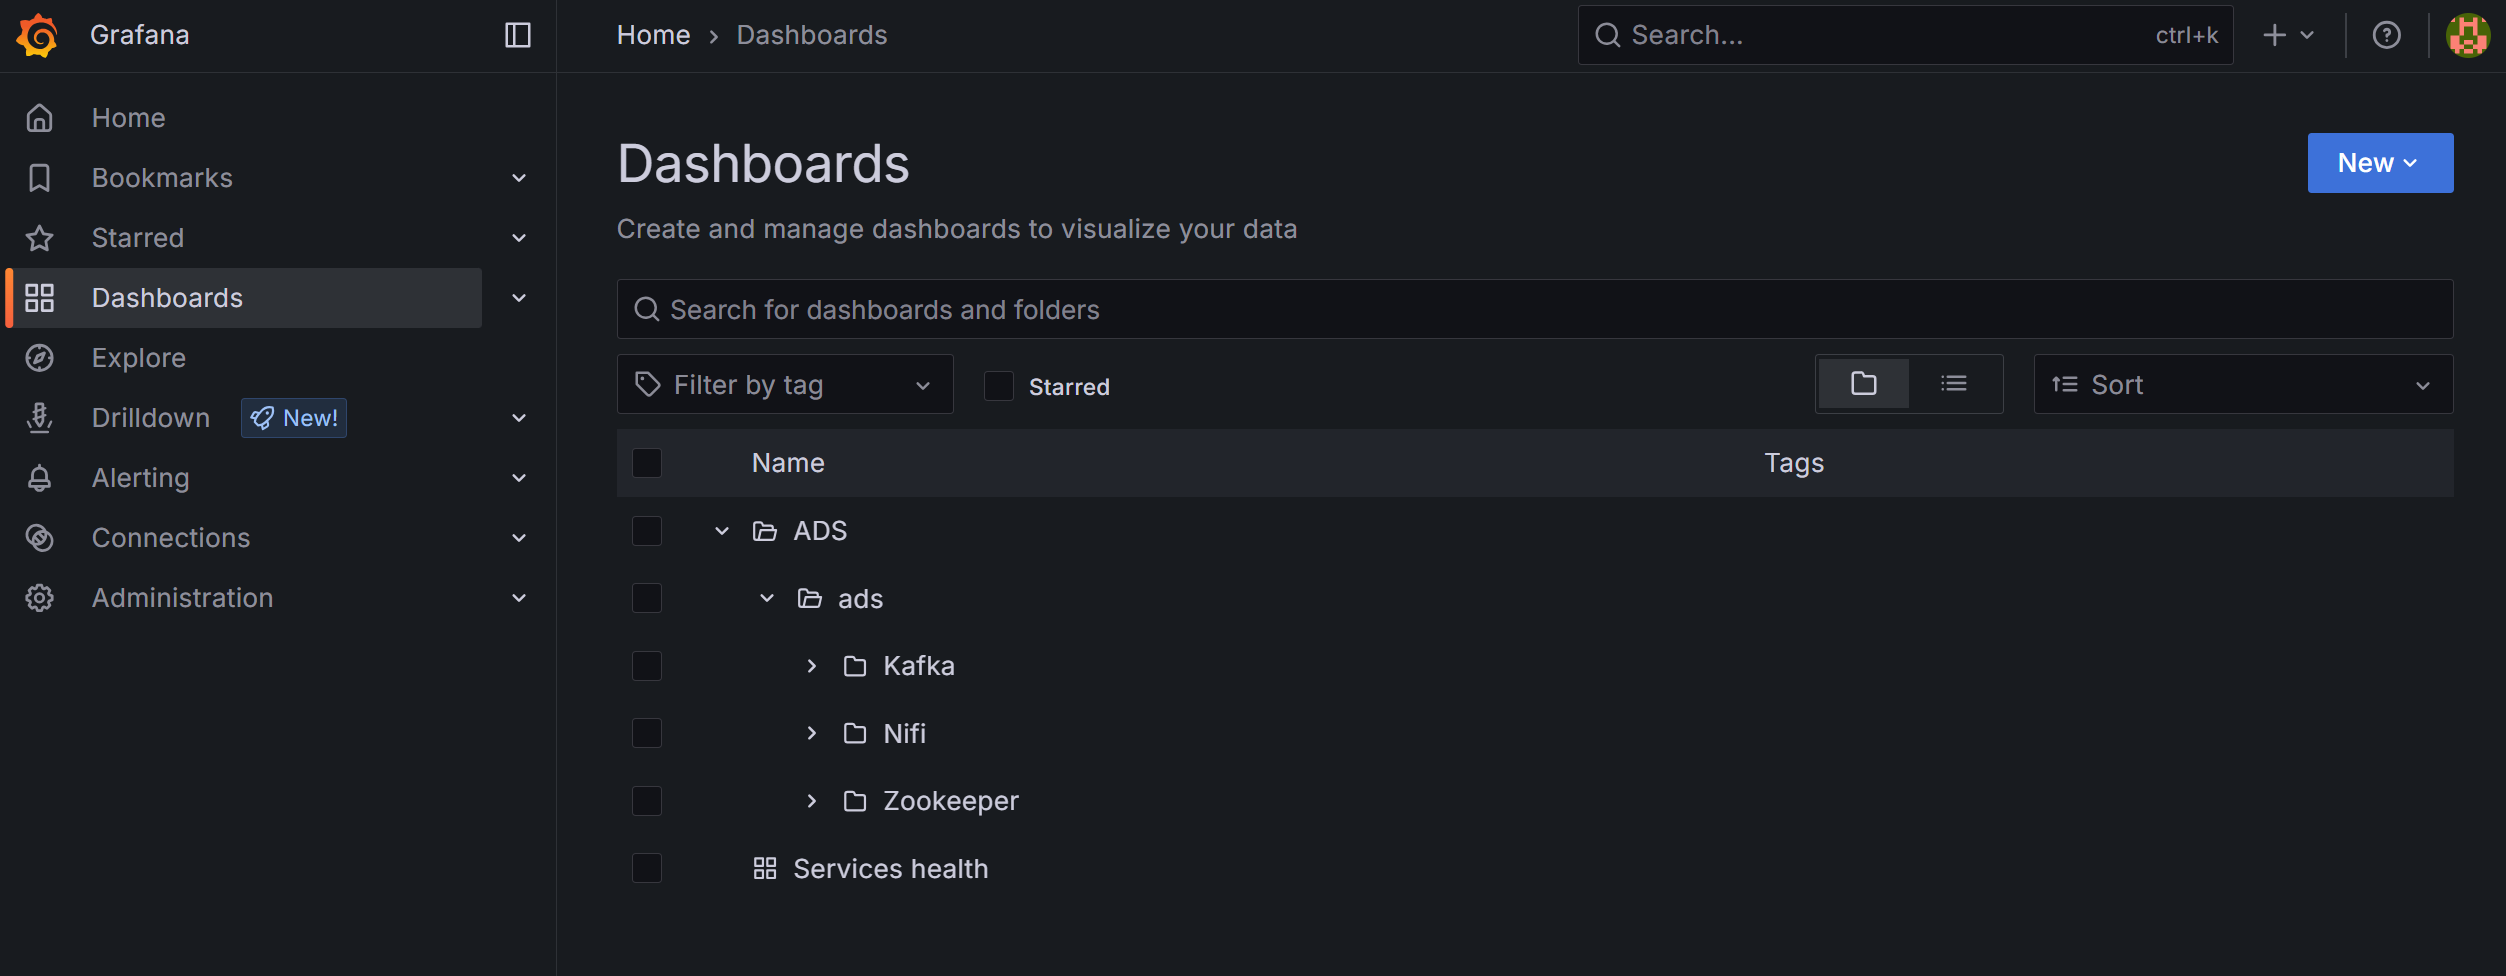
Task: Open Starred in the sidebar
Action: [138, 238]
